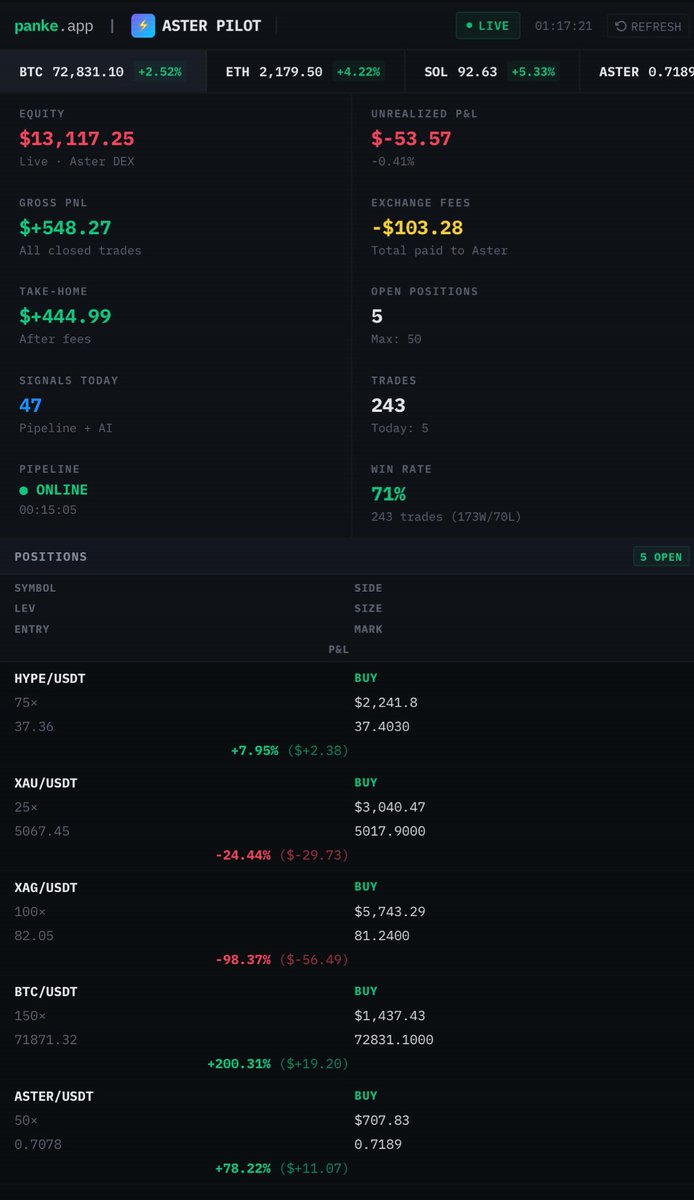Image resolution: width=694 pixels, height=1200 pixels.
Task: Click the Trades count 243
Action: pos(388,405)
